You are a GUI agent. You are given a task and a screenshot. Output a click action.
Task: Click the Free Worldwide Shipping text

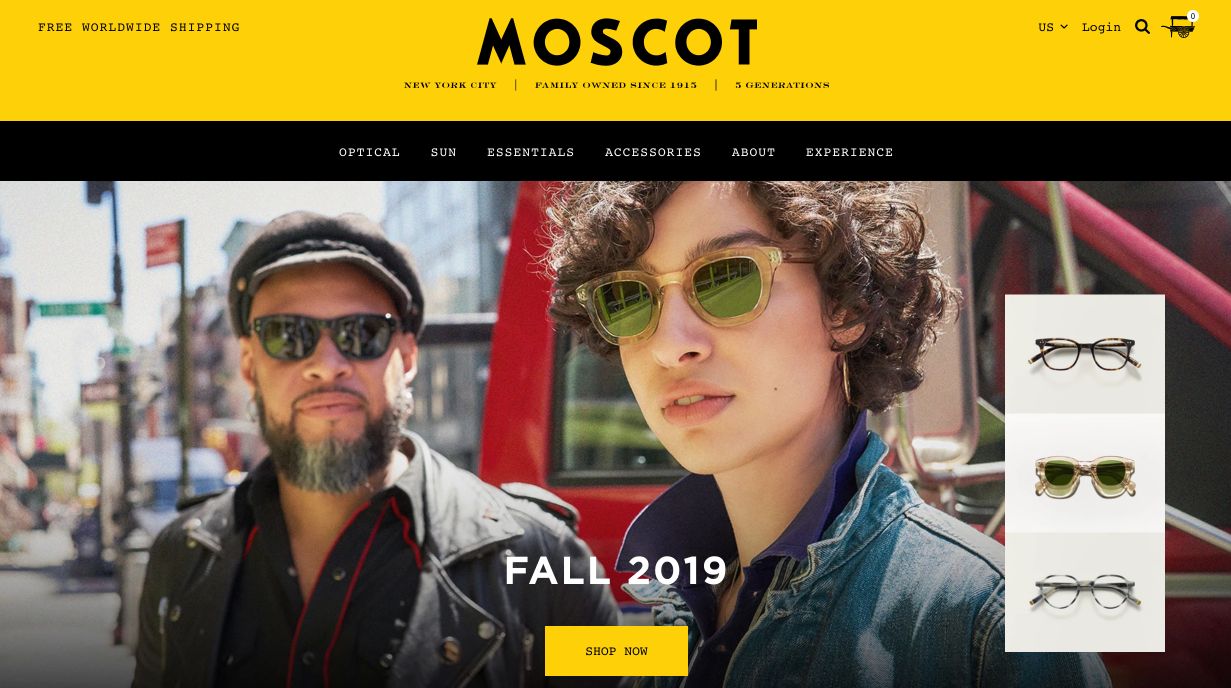coord(139,27)
